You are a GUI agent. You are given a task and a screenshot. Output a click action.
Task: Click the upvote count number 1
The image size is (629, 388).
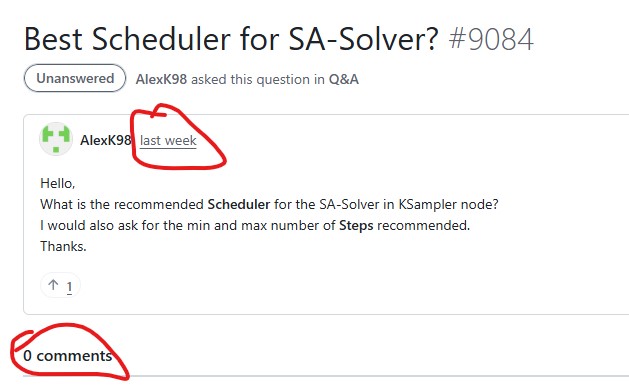[69, 287]
